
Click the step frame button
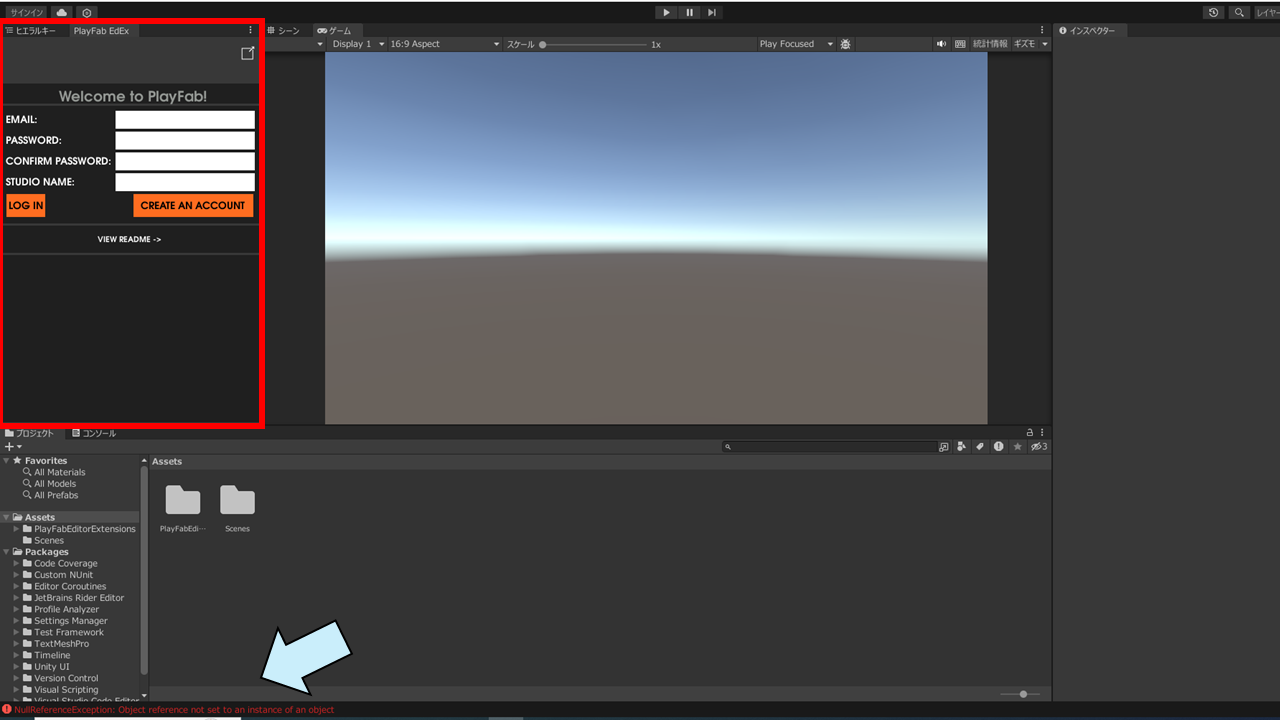[712, 12]
